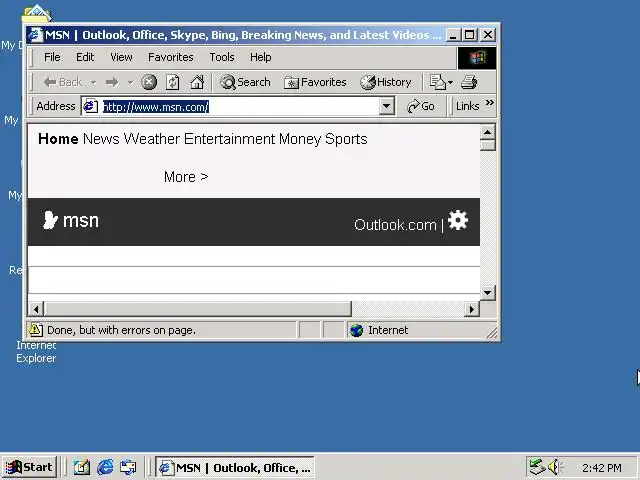The width and height of the screenshot is (640, 480).
Task: Open the News link
Action: pyautogui.click(x=101, y=139)
